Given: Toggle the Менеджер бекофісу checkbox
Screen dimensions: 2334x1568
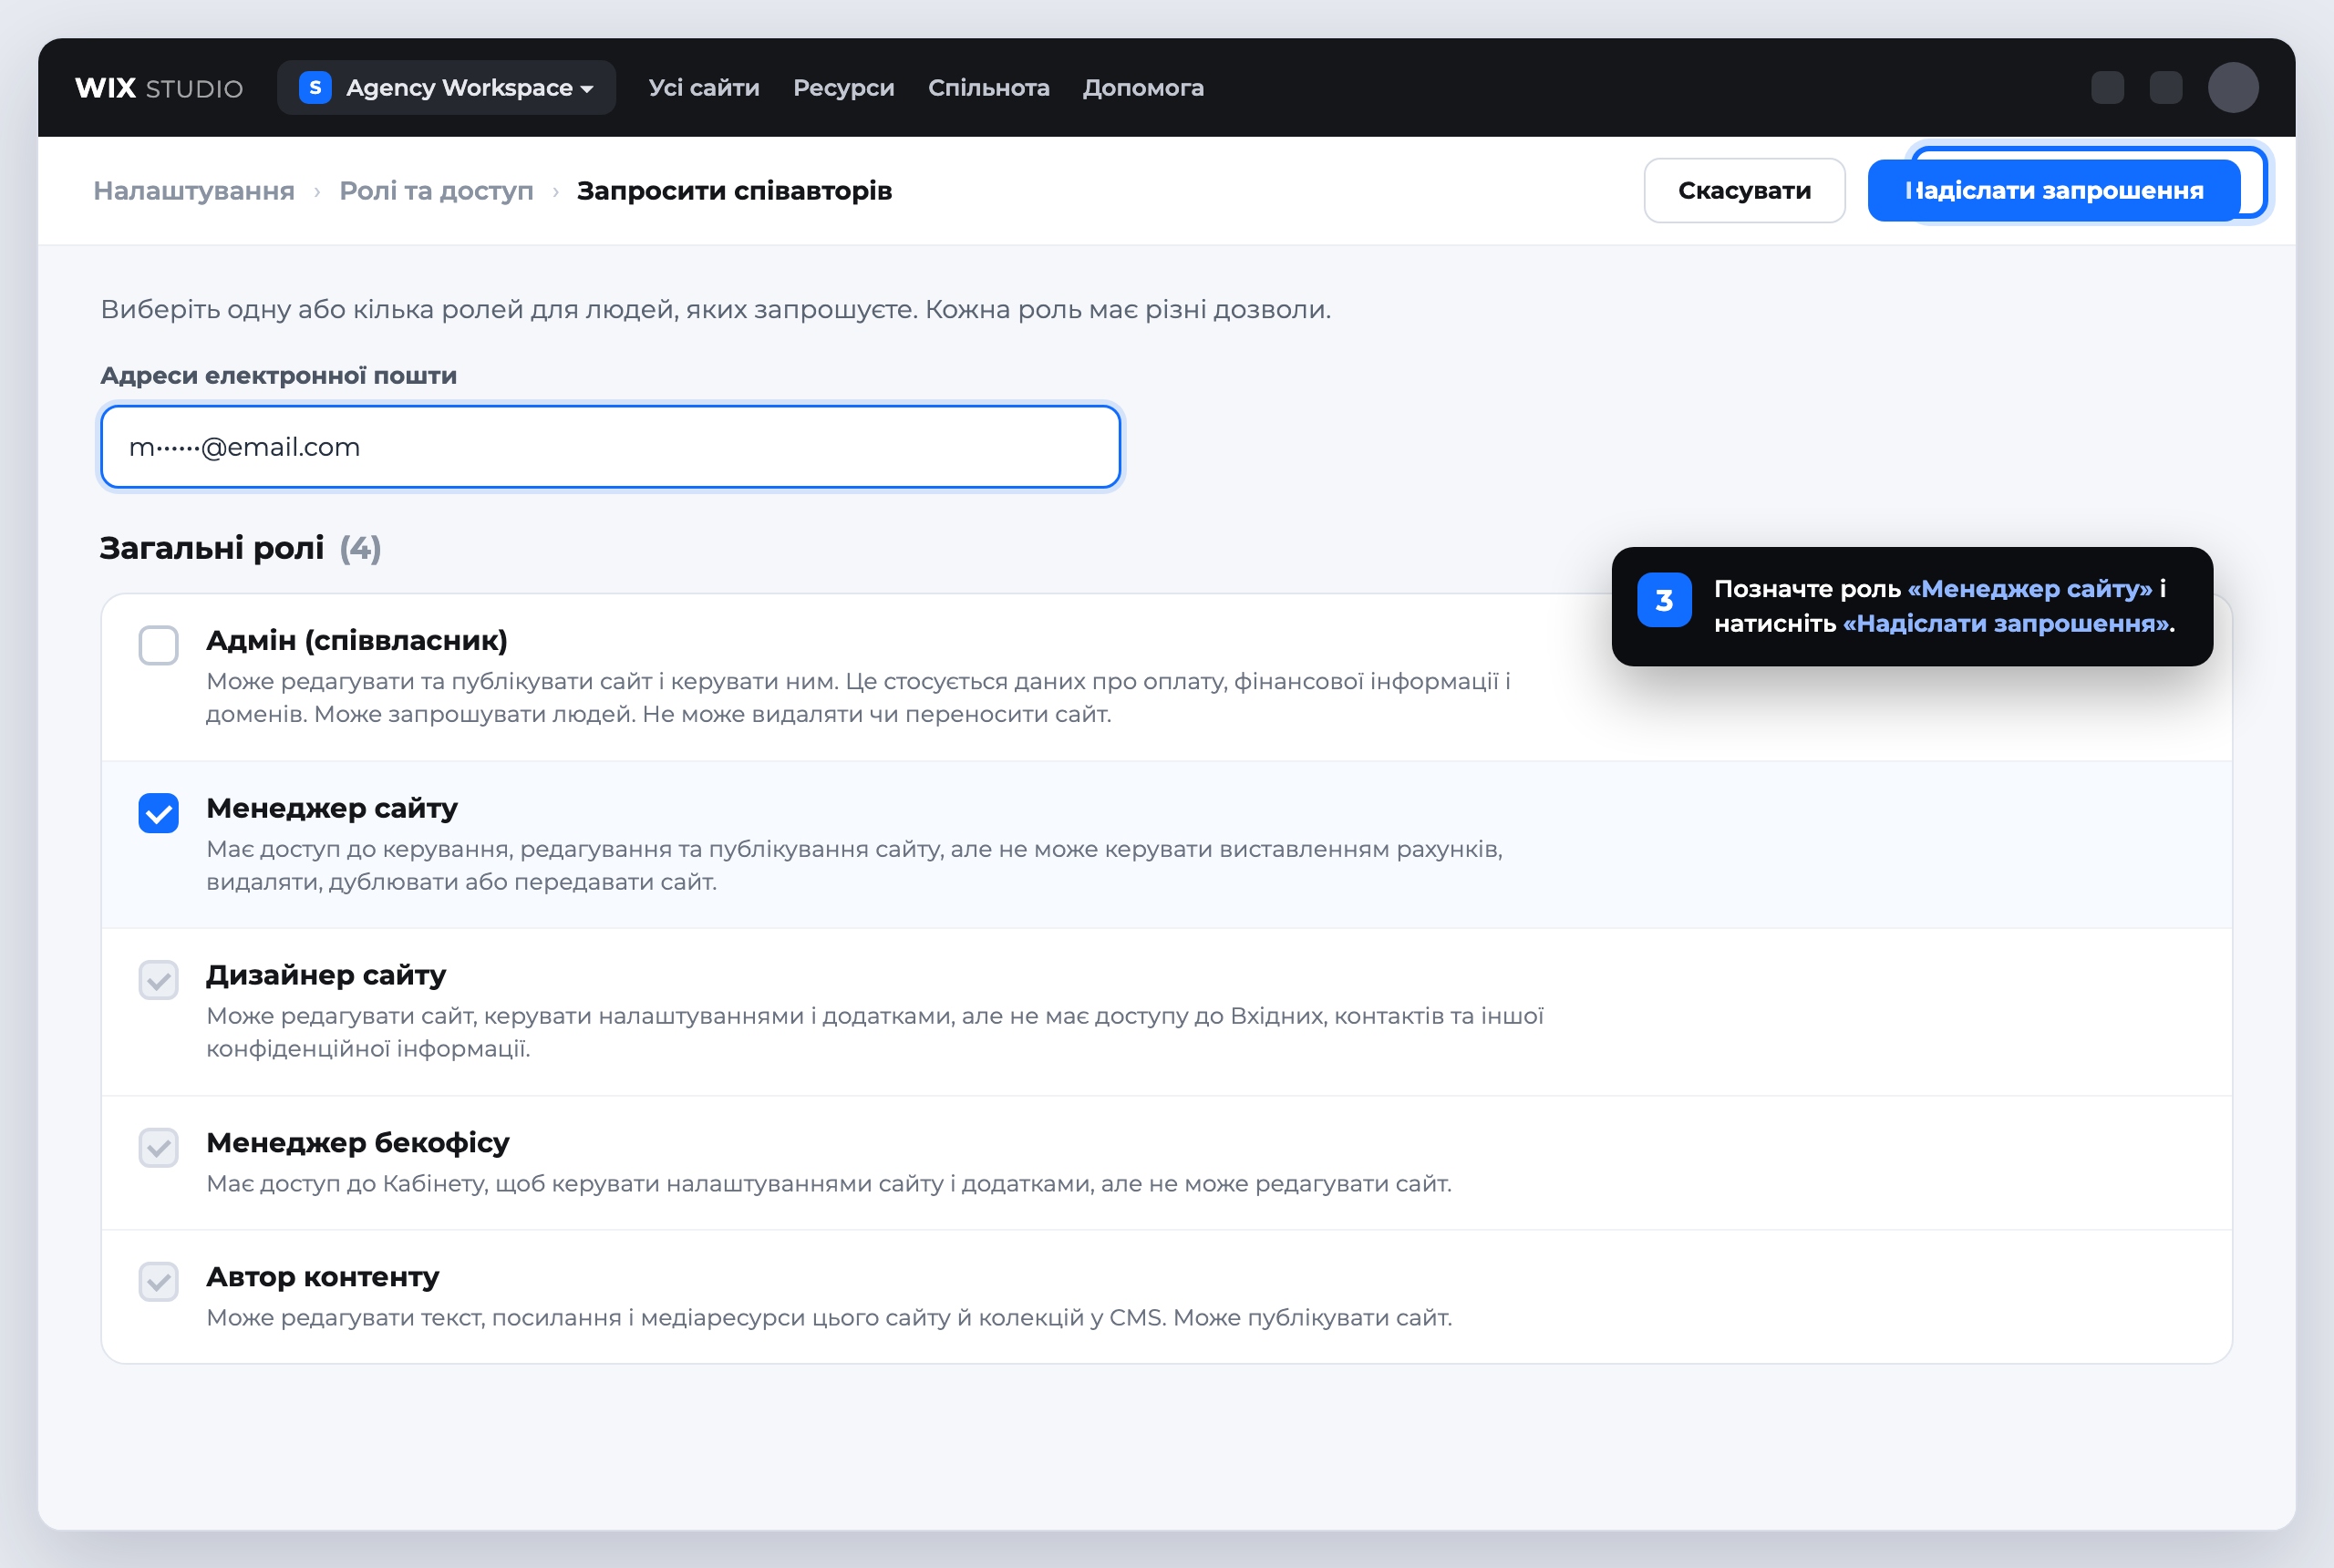Looking at the screenshot, I should [x=159, y=1147].
